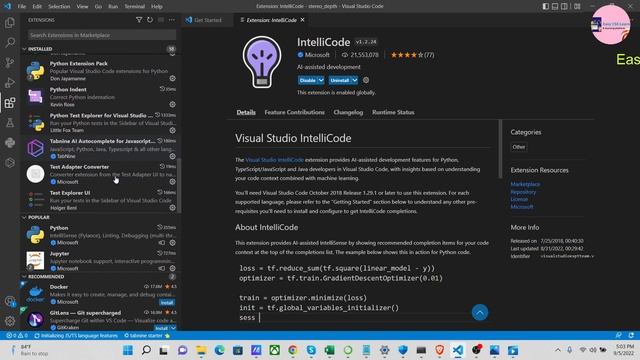Install the GitLens extension
The image size is (640, 360).
[x=162, y=328]
